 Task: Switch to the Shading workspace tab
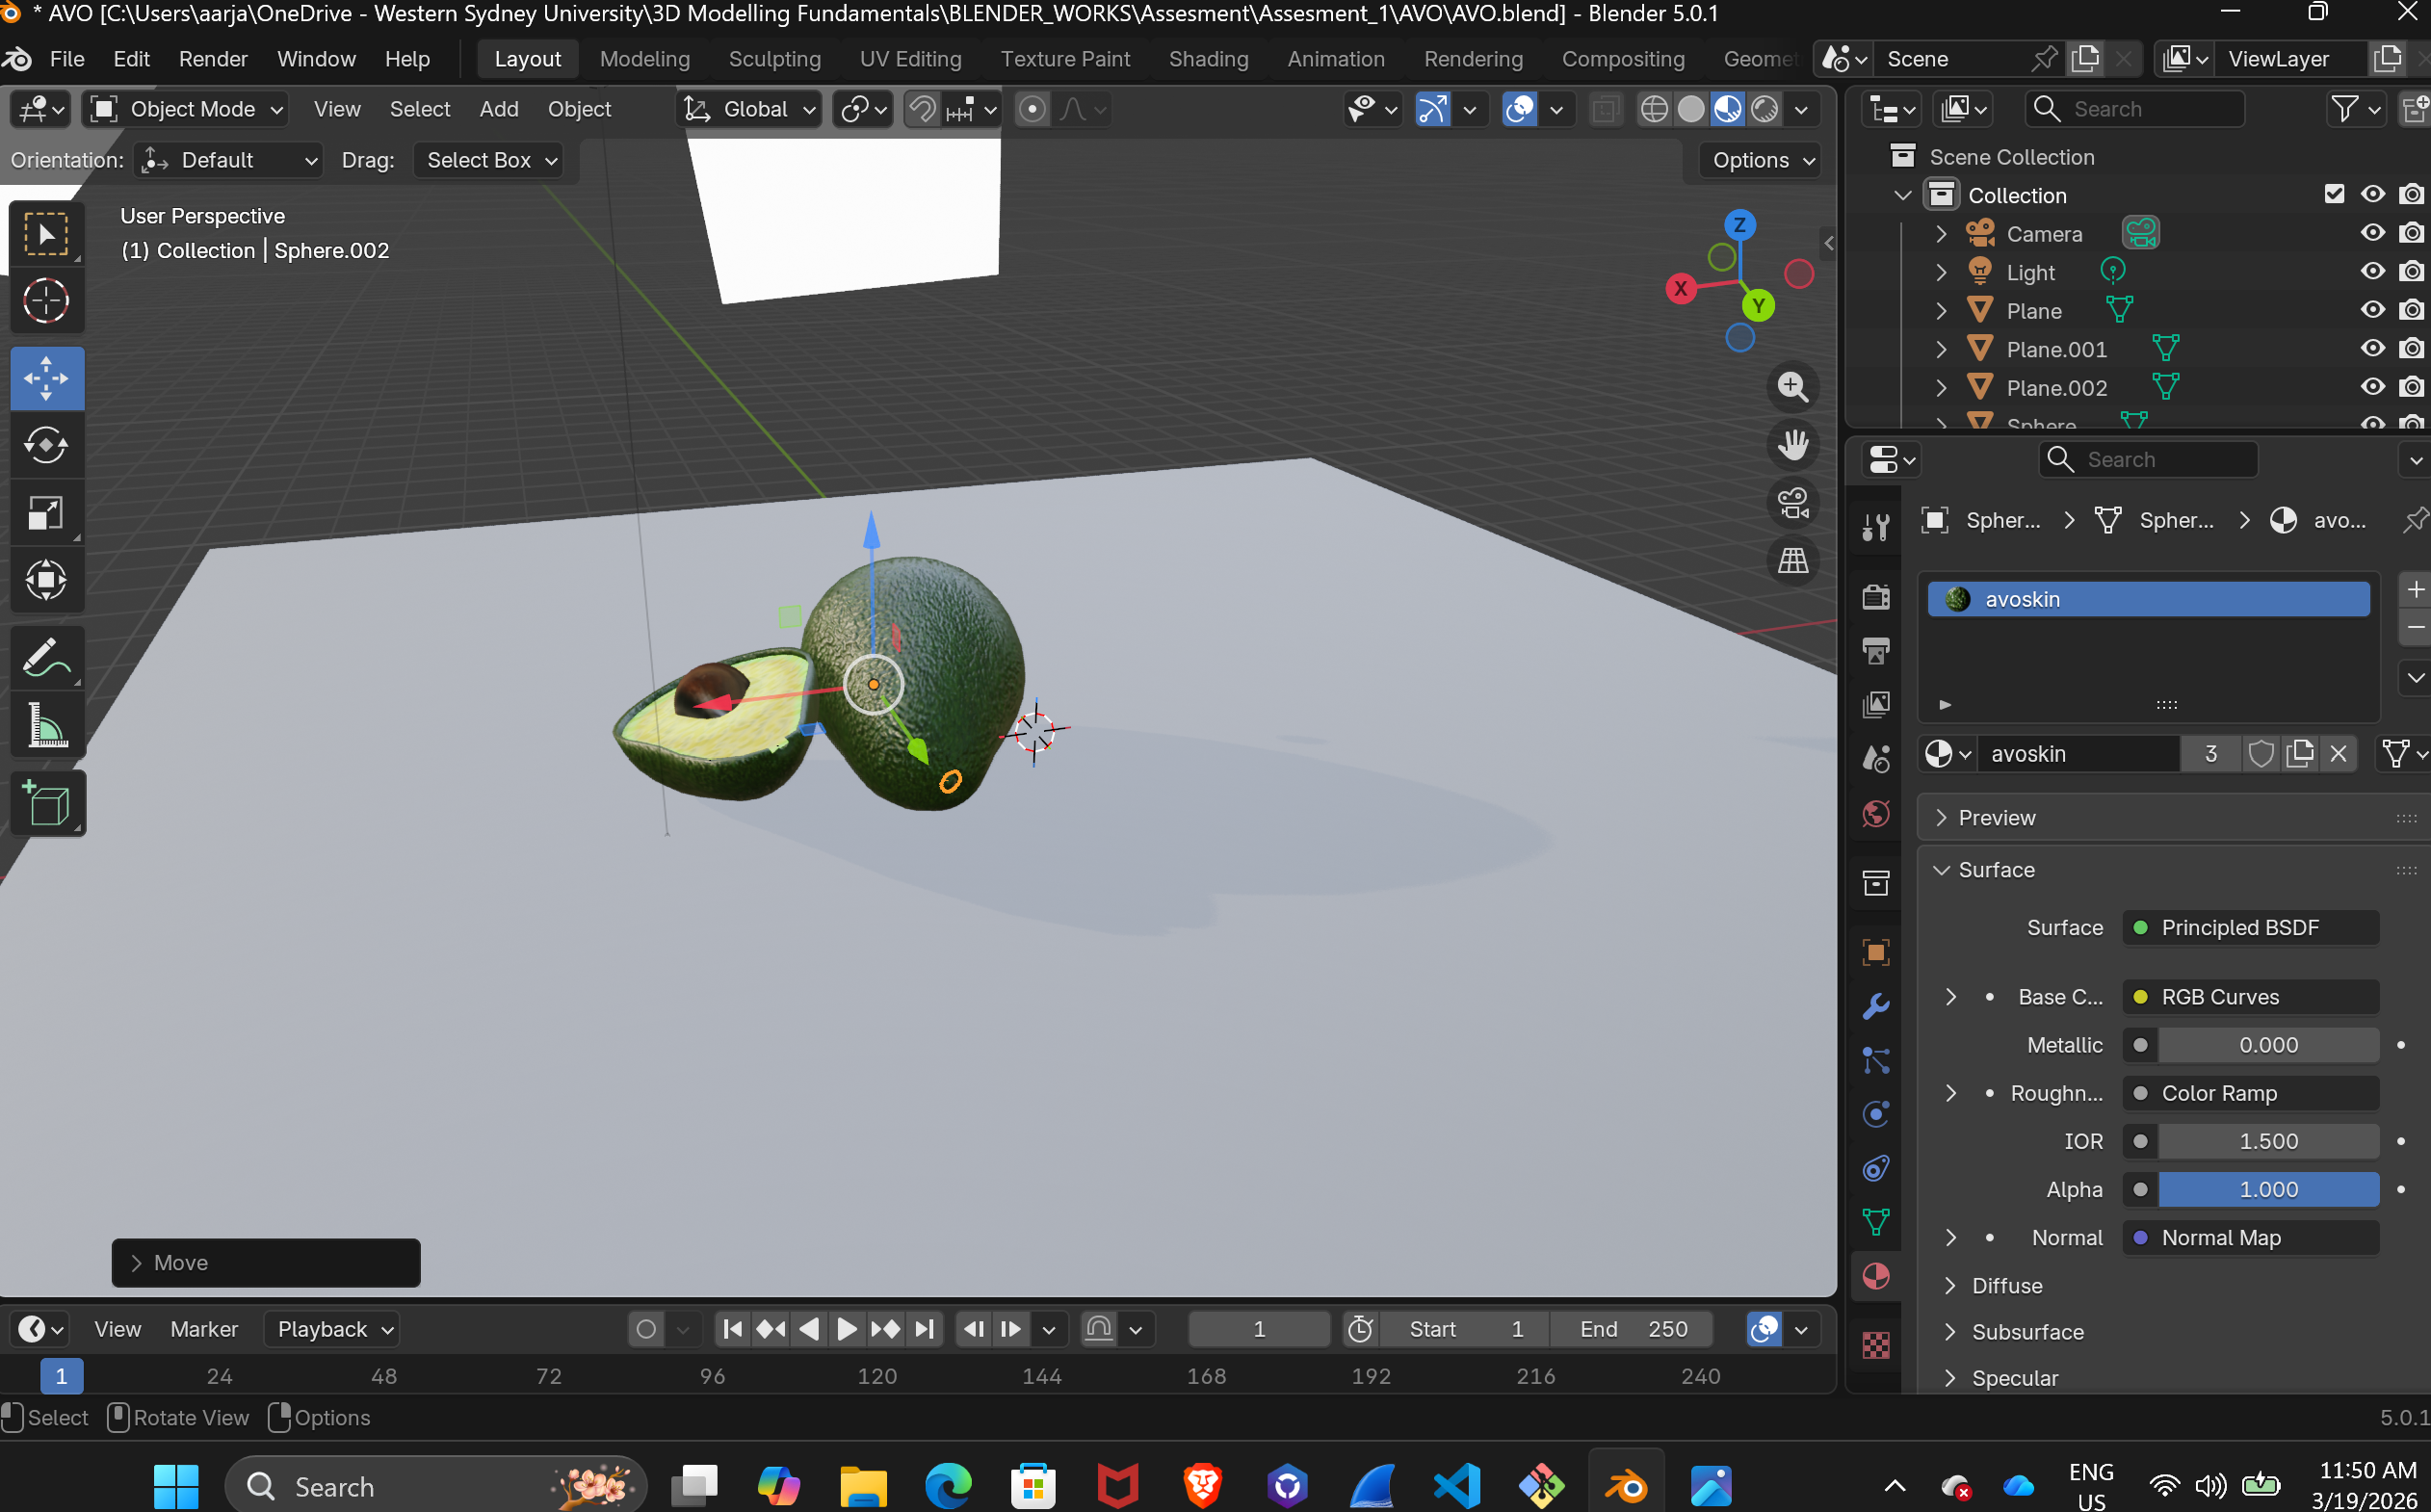tap(1208, 59)
